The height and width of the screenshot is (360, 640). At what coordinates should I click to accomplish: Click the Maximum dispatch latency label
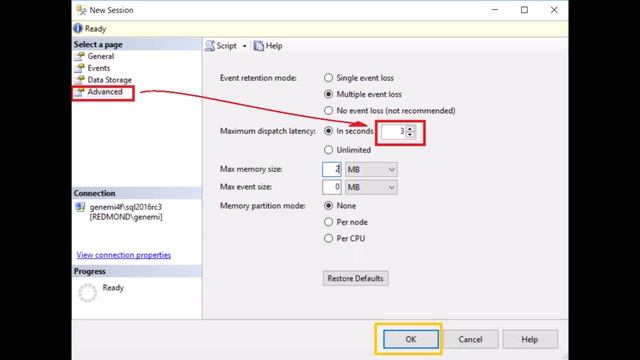pos(268,131)
